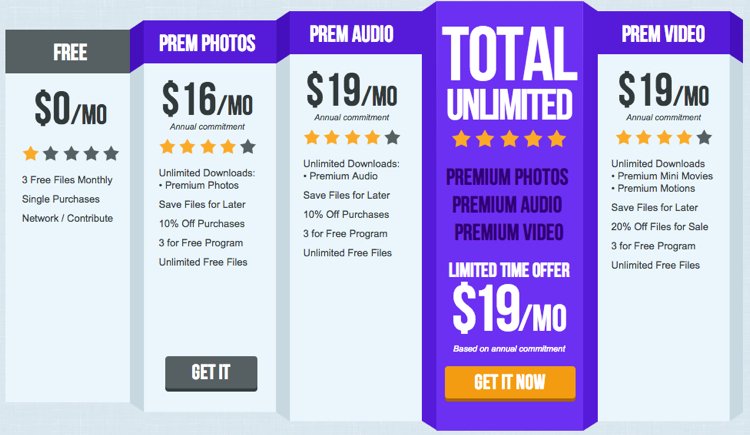750x435 pixels.
Task: Click the first gold star under Prem Audio
Action: coord(312,138)
